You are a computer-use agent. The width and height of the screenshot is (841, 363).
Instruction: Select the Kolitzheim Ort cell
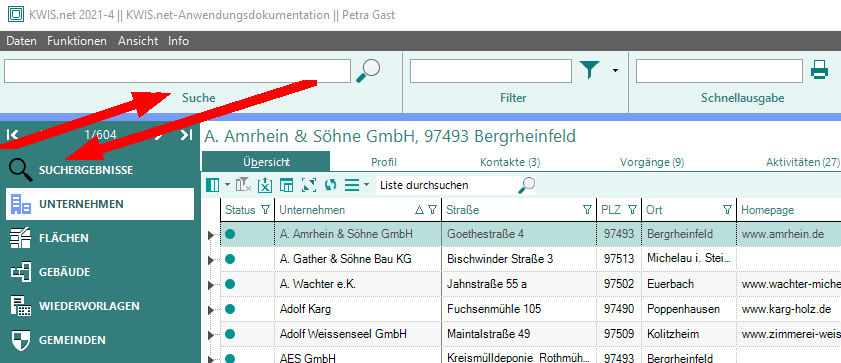tap(689, 334)
